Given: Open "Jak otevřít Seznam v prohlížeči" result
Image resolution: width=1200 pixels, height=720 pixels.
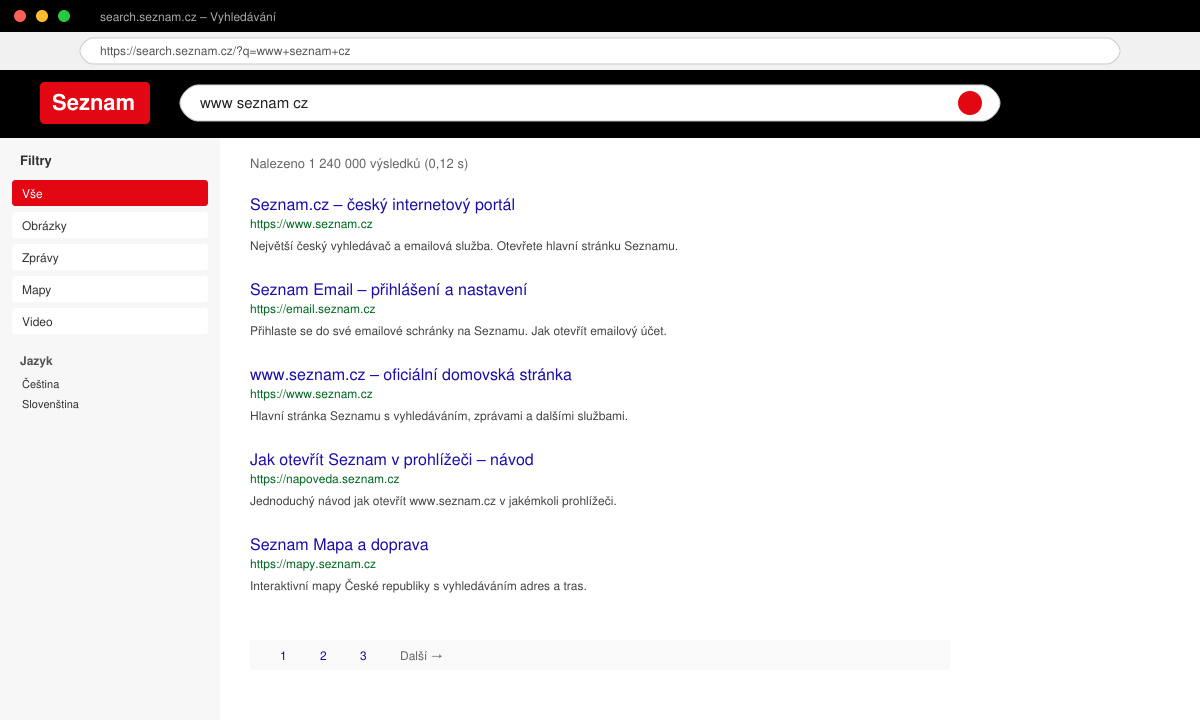Looking at the screenshot, I should (392, 460).
